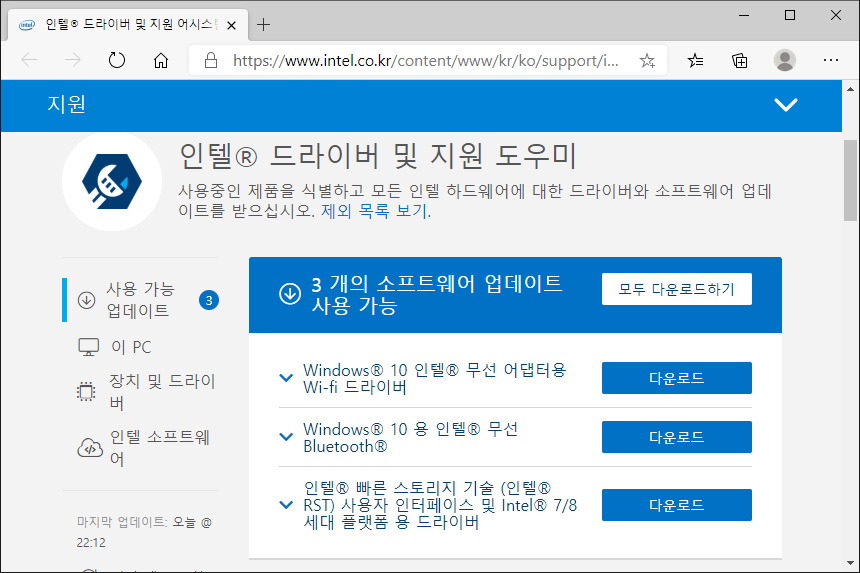Close the Intel driver assistant tab
This screenshot has height=573, width=860.
tap(231, 25)
